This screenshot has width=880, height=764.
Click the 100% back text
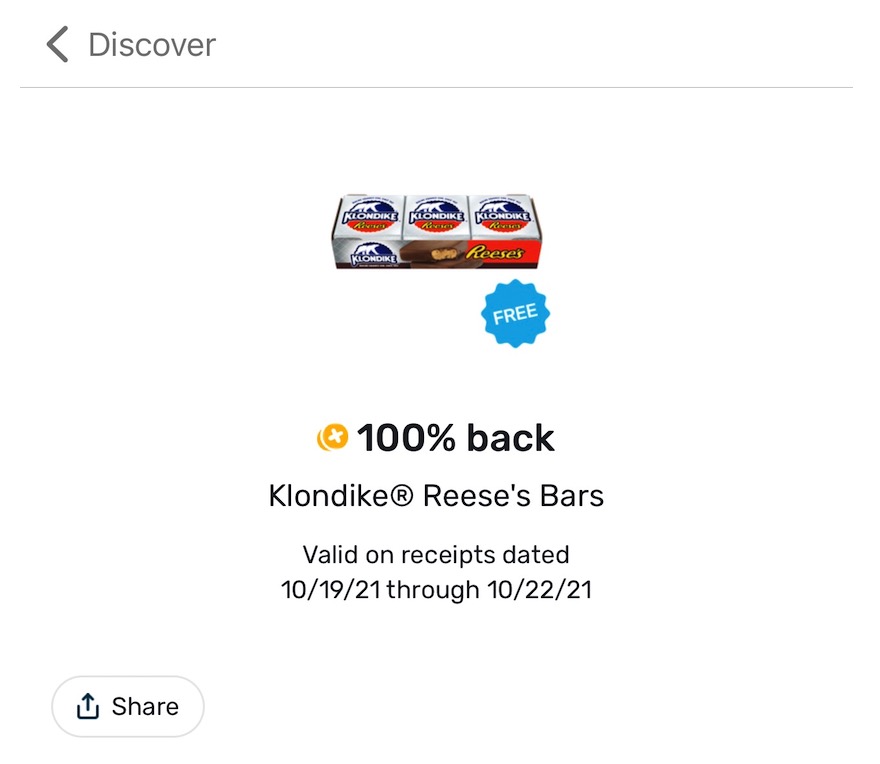[457, 437]
